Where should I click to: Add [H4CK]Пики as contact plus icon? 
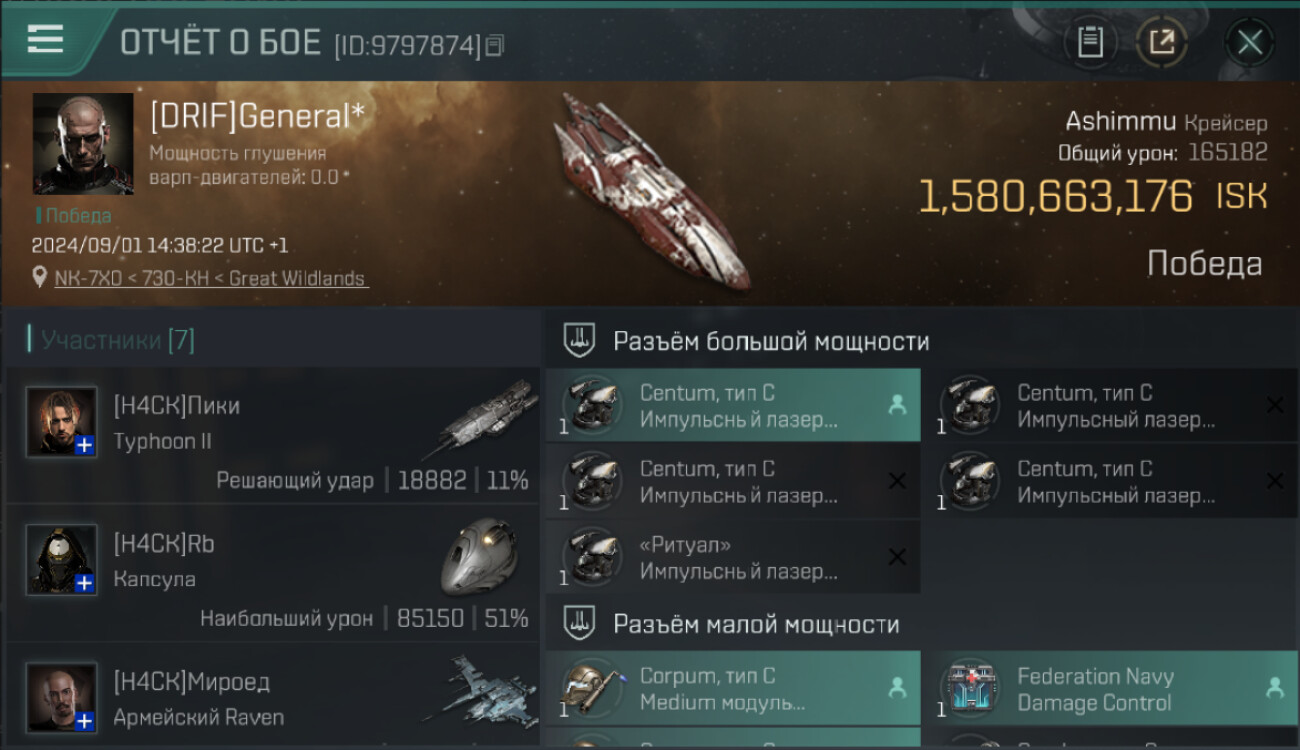point(85,445)
